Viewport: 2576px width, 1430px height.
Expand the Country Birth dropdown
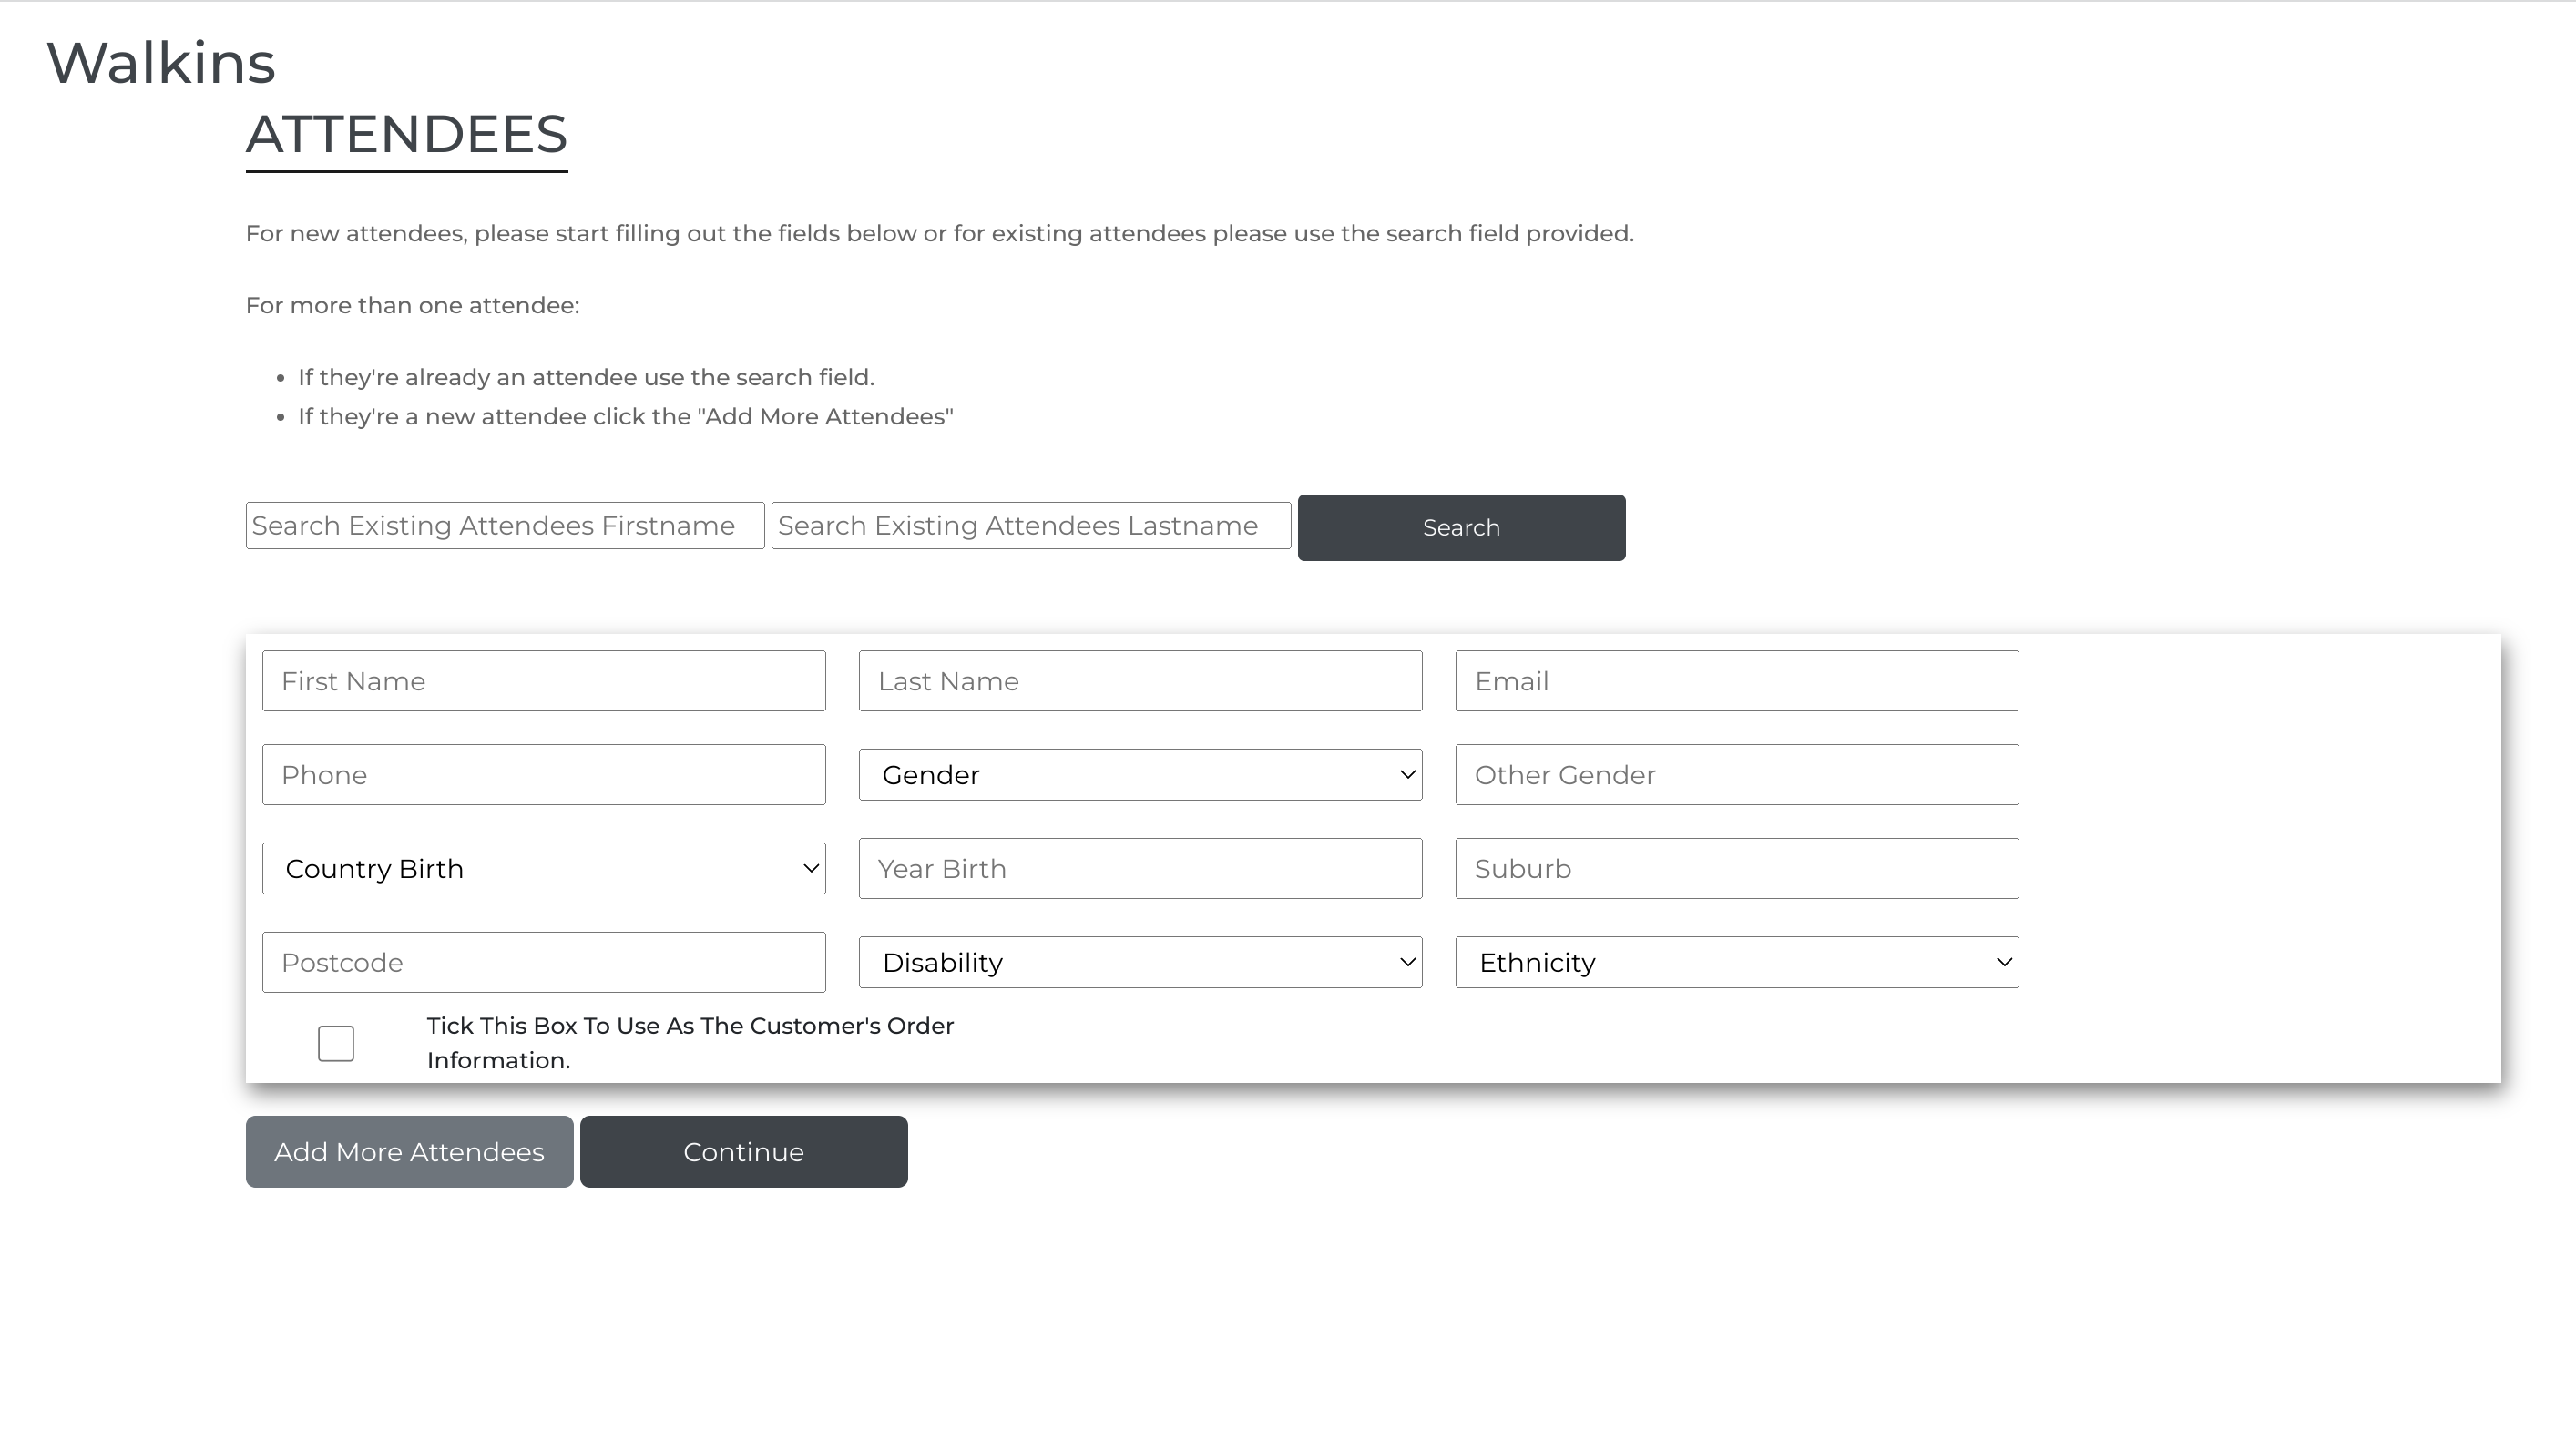tap(543, 869)
